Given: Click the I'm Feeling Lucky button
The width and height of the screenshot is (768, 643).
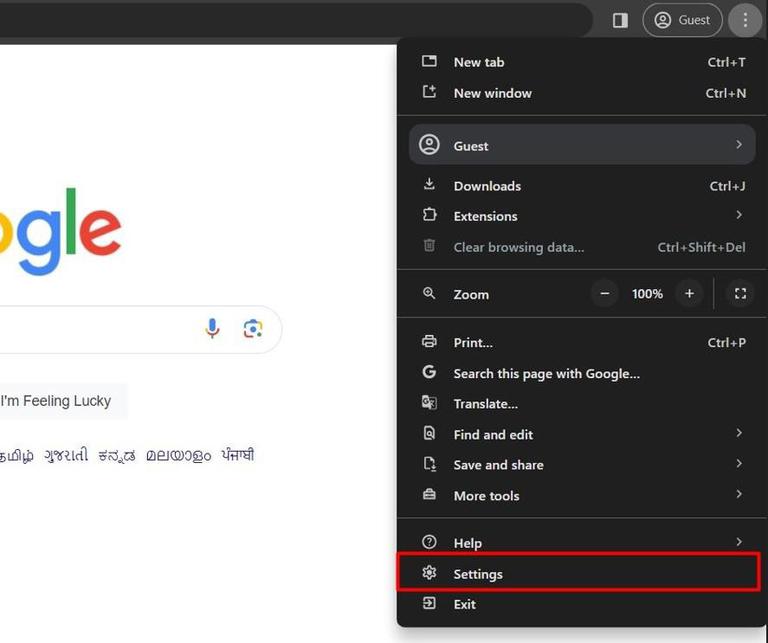Looking at the screenshot, I should point(56,401).
